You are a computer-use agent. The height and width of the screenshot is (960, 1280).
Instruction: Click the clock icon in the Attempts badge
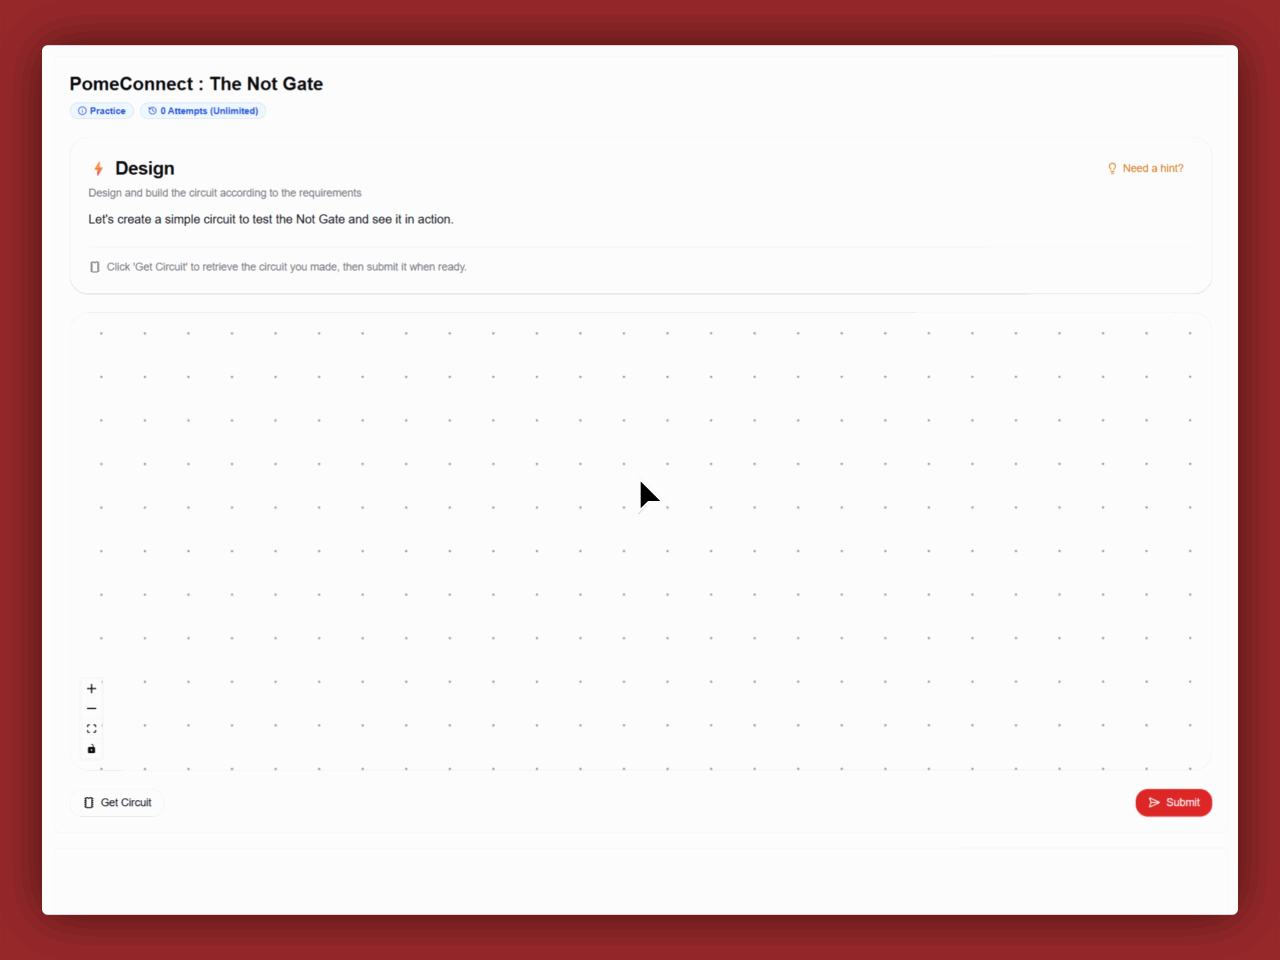coord(154,110)
